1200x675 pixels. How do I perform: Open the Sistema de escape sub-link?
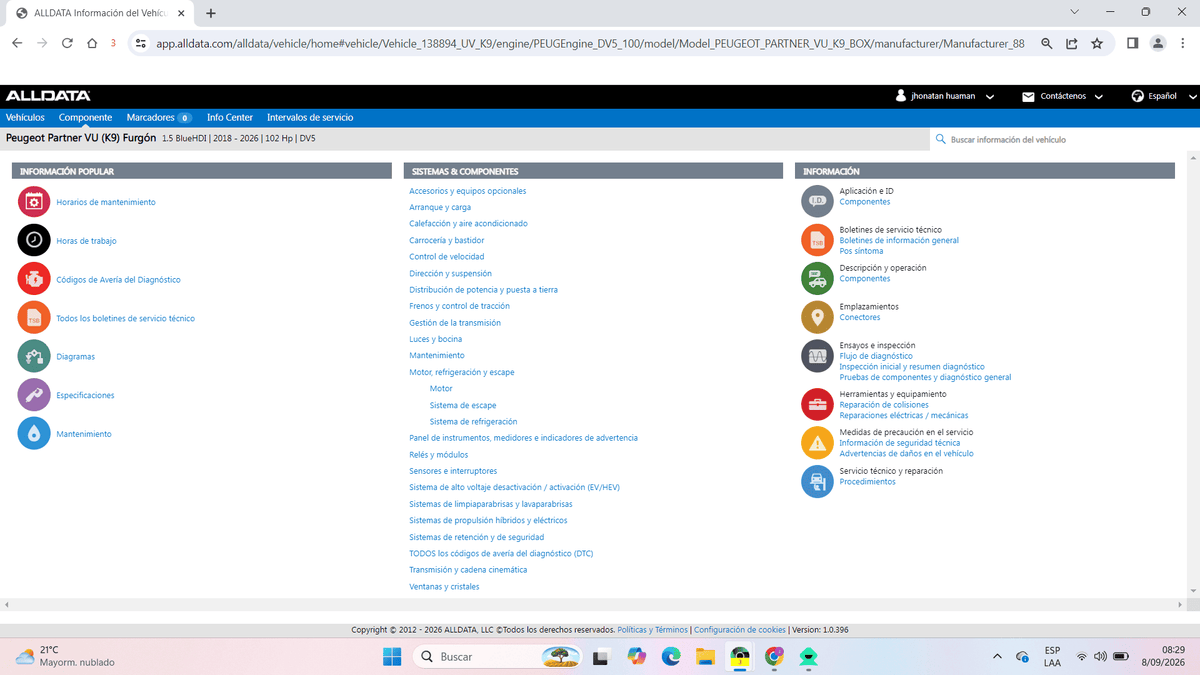[x=463, y=405]
